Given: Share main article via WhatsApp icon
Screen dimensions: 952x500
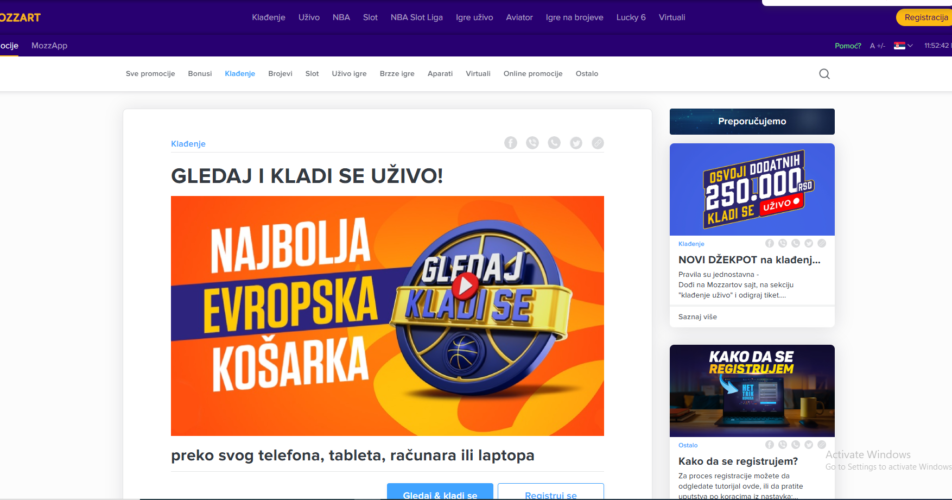Looking at the screenshot, I should [554, 143].
